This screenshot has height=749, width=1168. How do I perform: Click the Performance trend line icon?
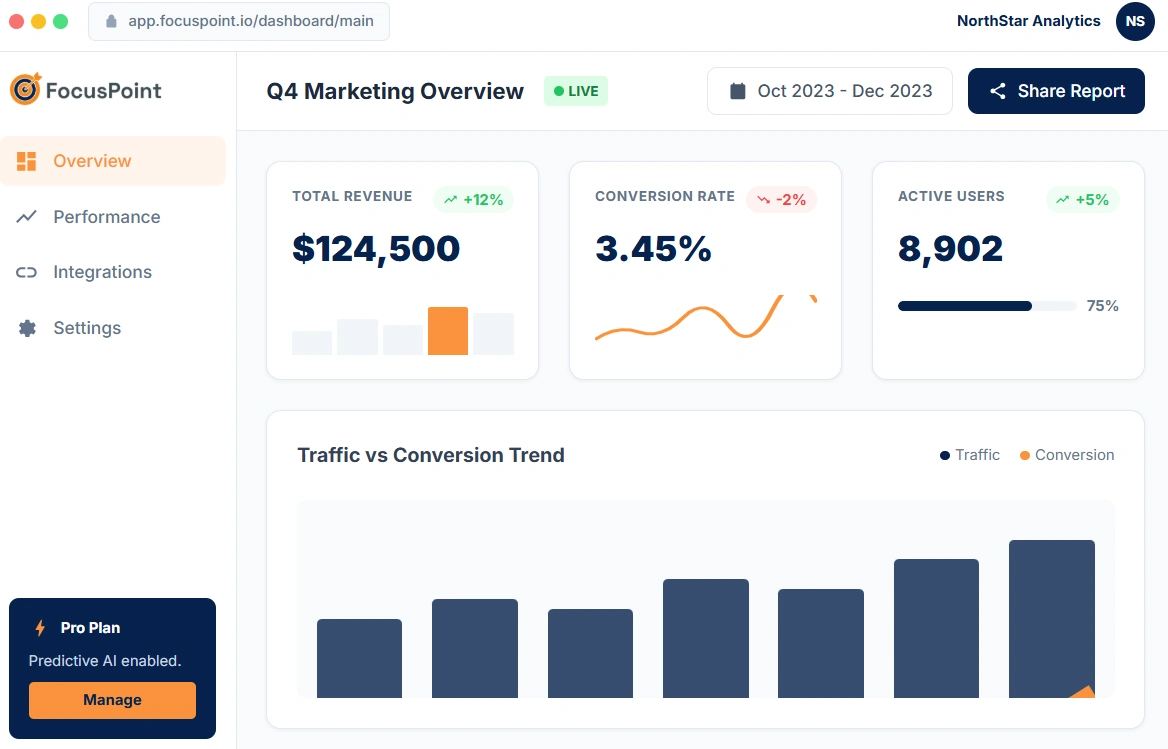(x=27, y=217)
